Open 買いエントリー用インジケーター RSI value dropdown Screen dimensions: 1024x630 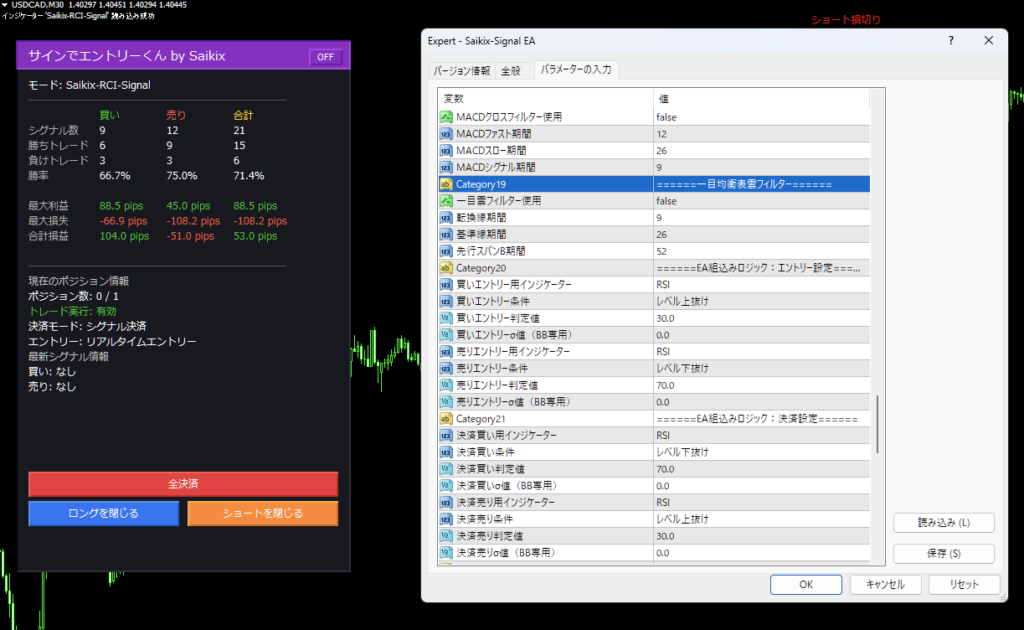point(760,285)
